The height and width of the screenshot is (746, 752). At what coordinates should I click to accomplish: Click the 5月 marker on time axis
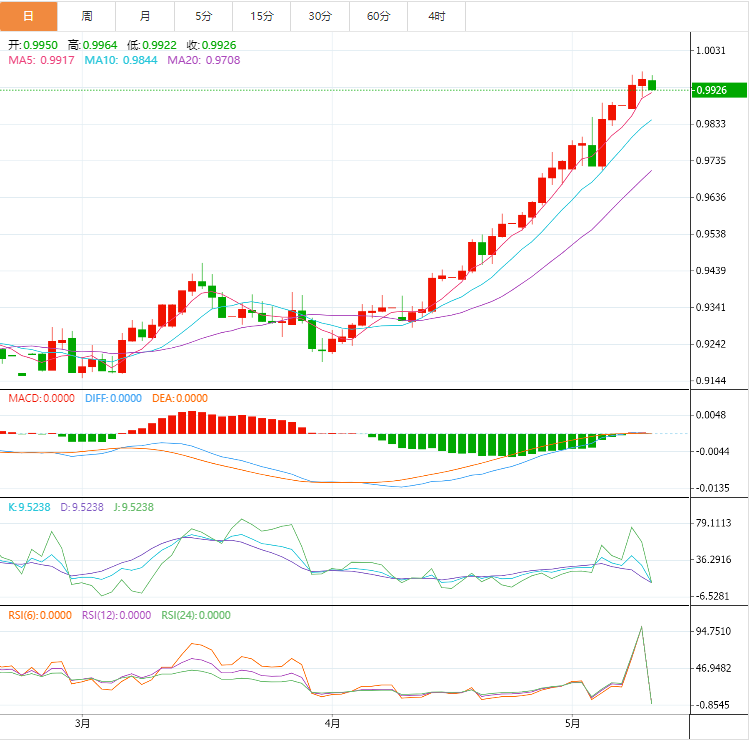pos(571,723)
